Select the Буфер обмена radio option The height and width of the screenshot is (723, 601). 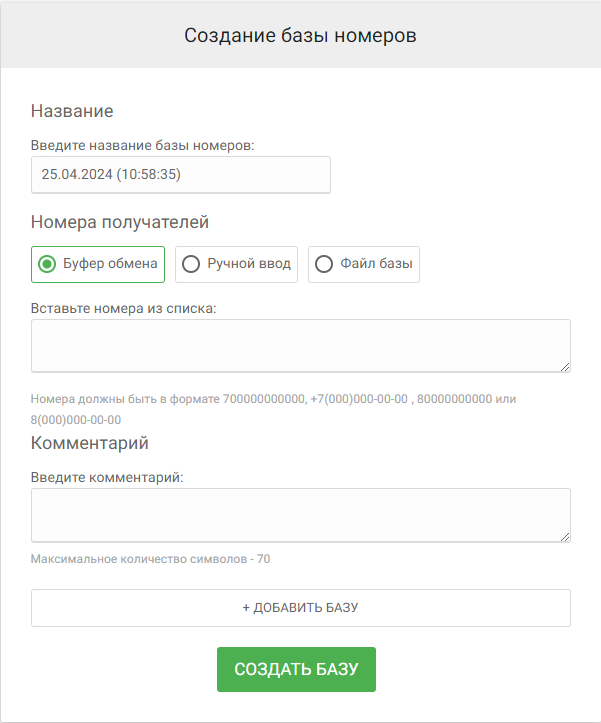[x=98, y=264]
